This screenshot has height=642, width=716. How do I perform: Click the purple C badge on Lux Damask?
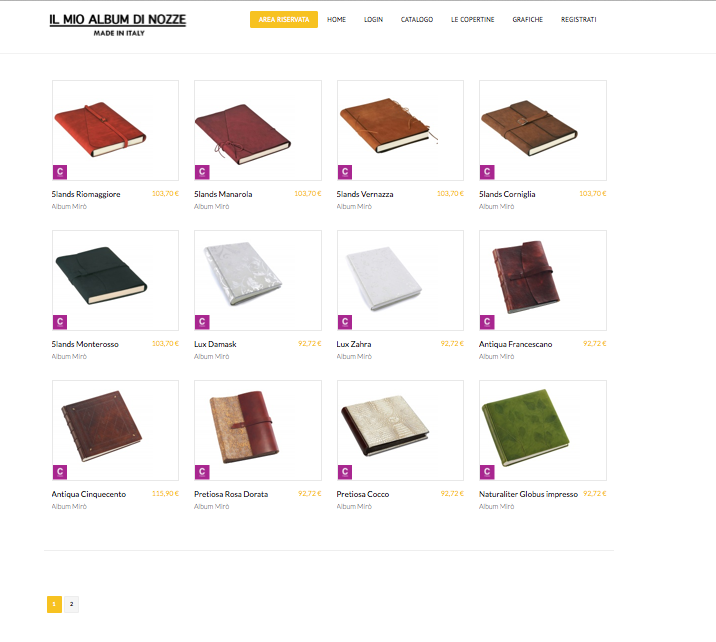point(202,322)
